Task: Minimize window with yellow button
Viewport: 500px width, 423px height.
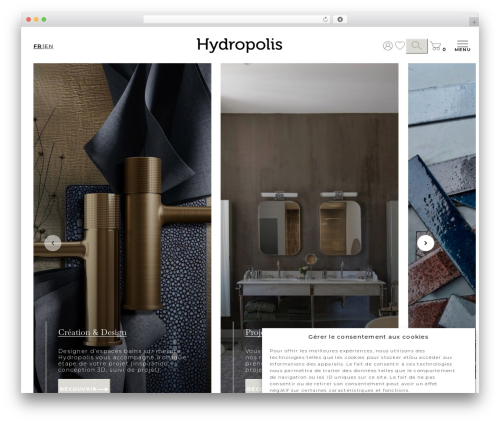Action: click(36, 19)
